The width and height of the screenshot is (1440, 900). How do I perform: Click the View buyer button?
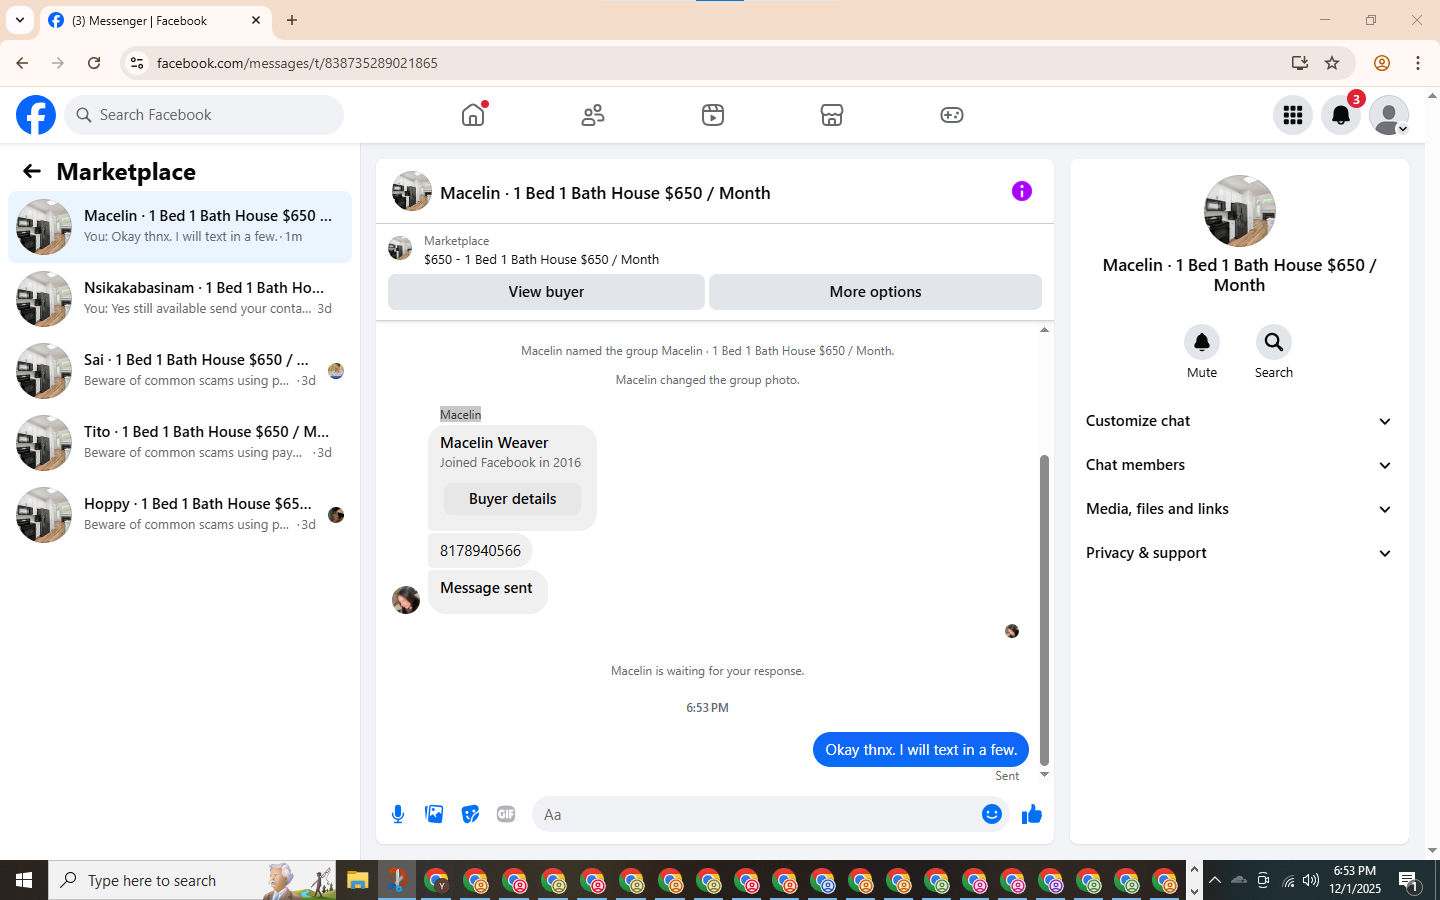[546, 292]
